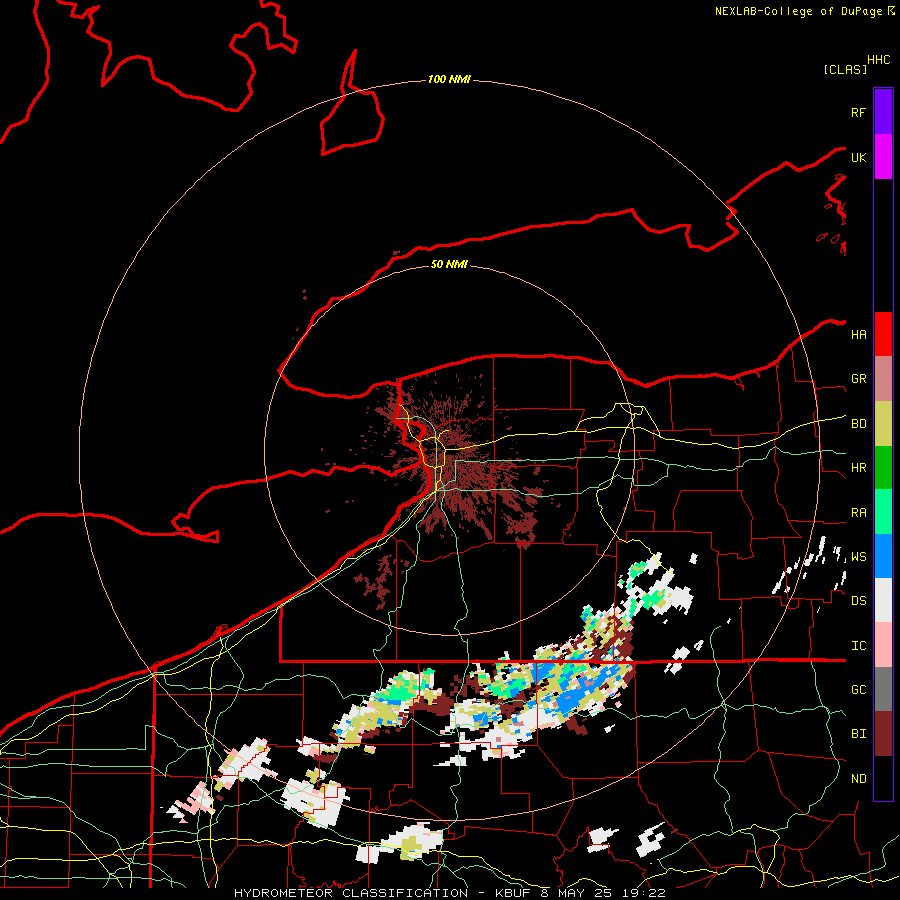Click the DS legend label
The width and height of the screenshot is (900, 900).
pos(858,601)
